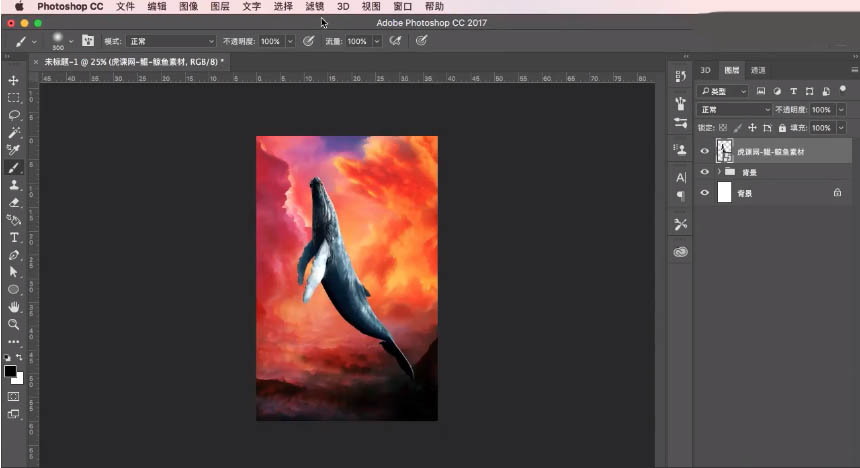Expand the 背景 layer group
The image size is (860, 468).
[x=719, y=172]
